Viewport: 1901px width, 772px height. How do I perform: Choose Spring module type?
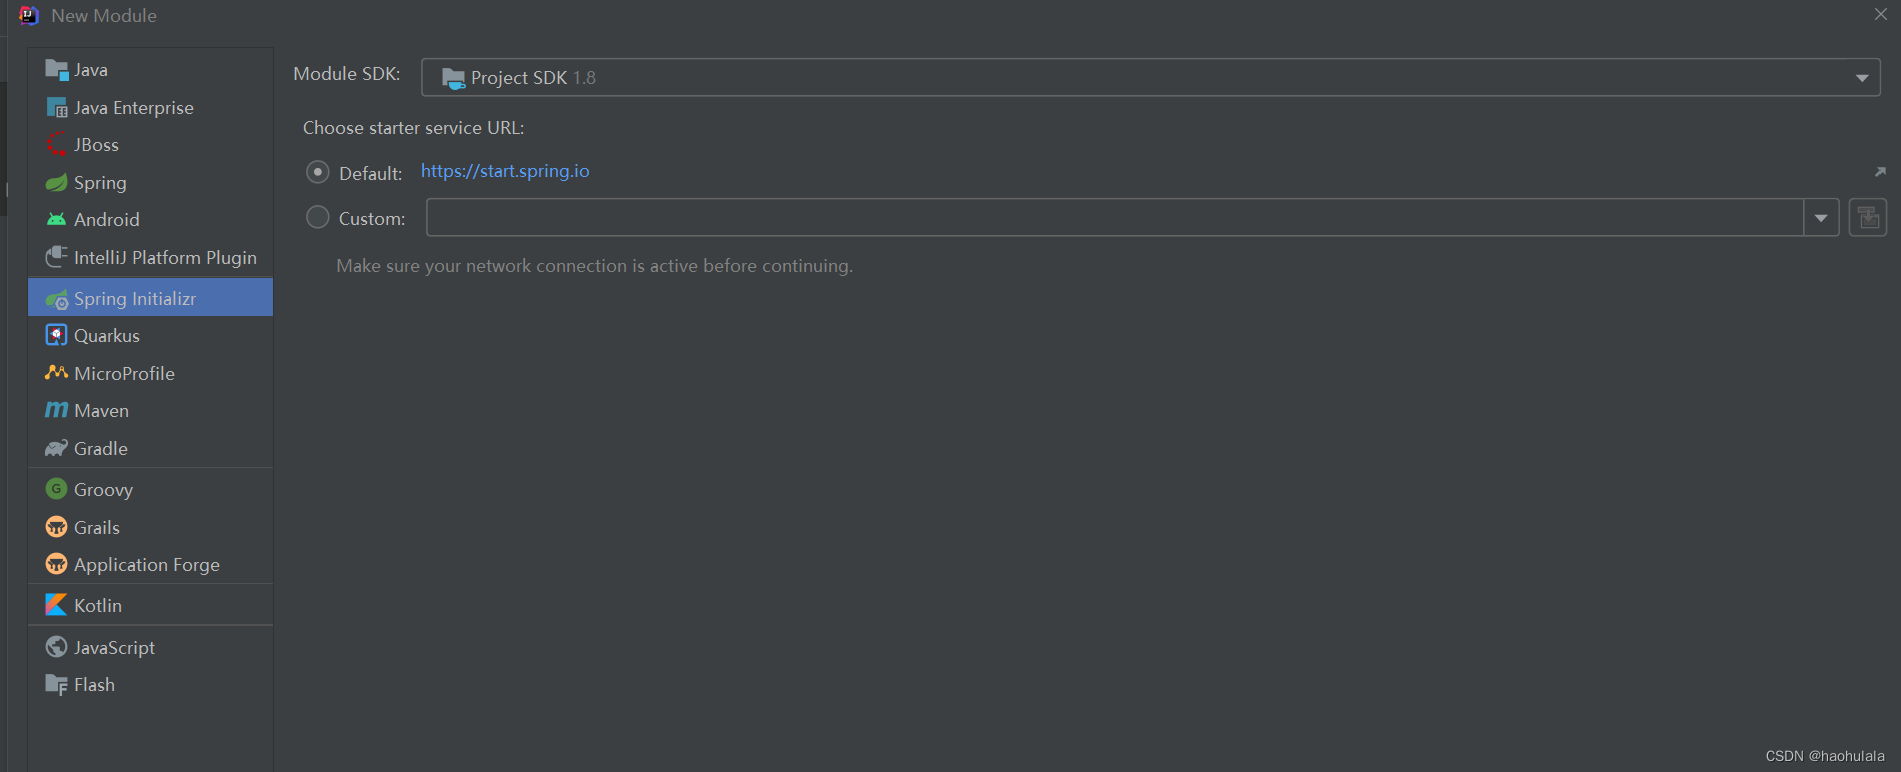150,182
